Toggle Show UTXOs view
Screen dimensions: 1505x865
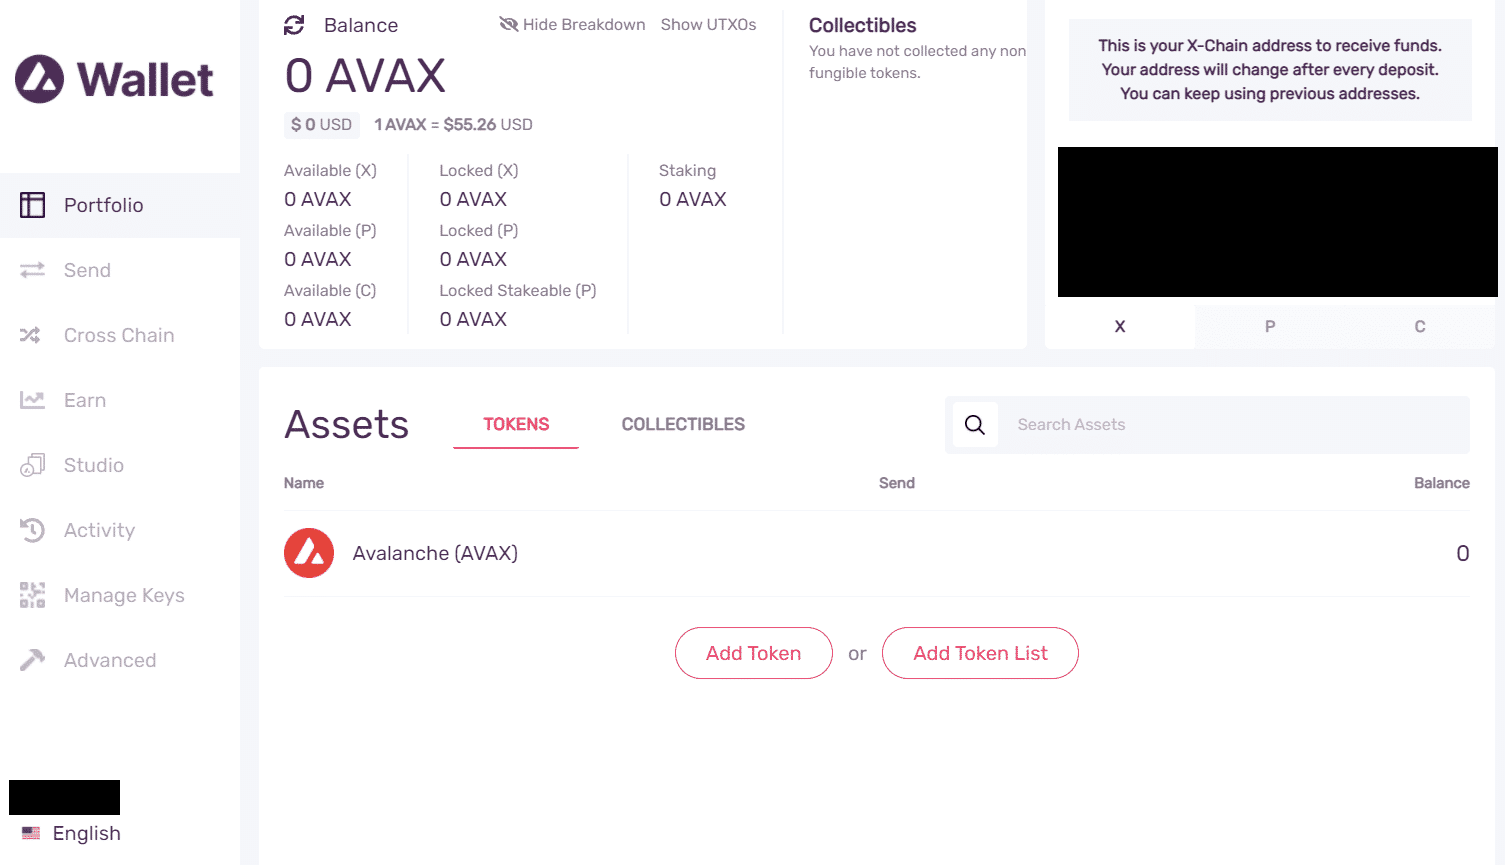click(x=708, y=25)
